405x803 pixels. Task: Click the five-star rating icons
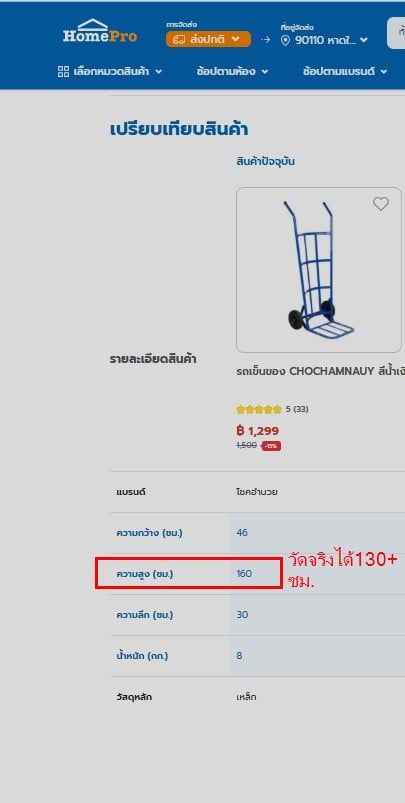[259, 409]
